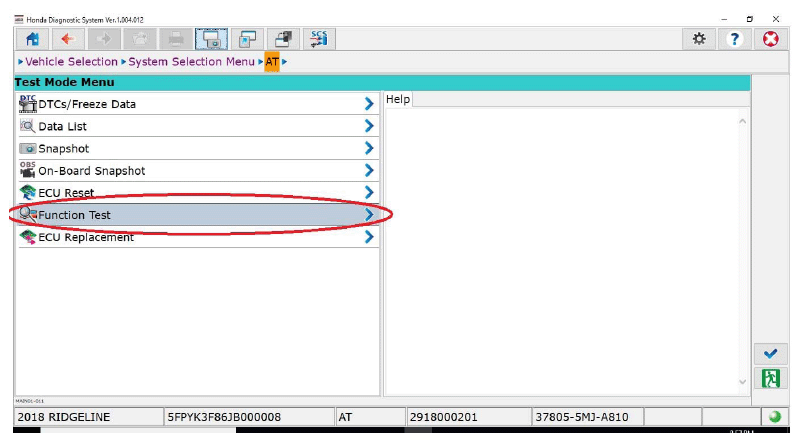Click the stacked windows toolbar icon
Screen dimensions: 801x442
point(283,39)
